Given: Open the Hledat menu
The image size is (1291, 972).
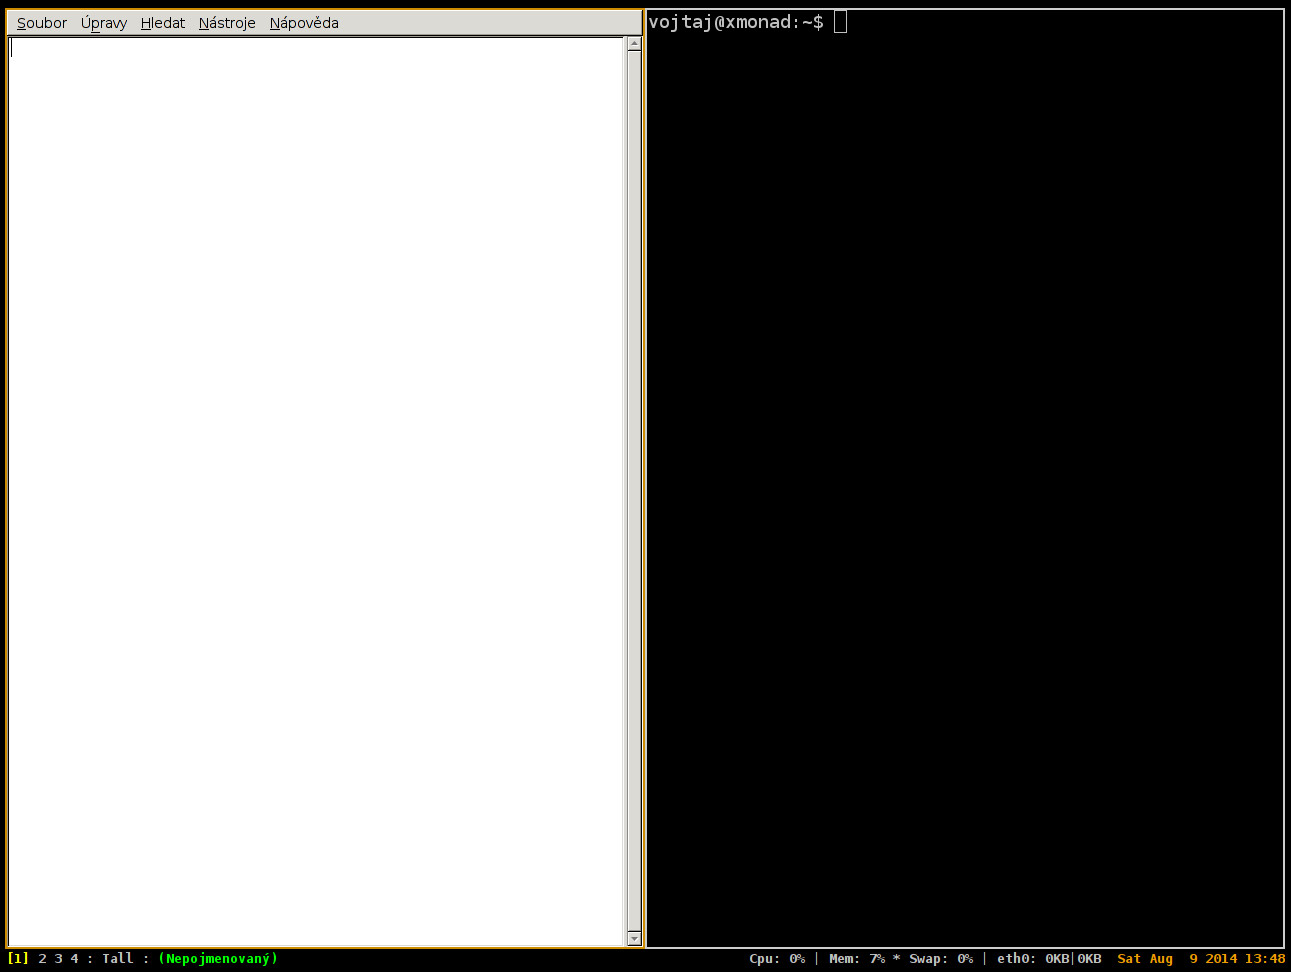Looking at the screenshot, I should coord(163,23).
